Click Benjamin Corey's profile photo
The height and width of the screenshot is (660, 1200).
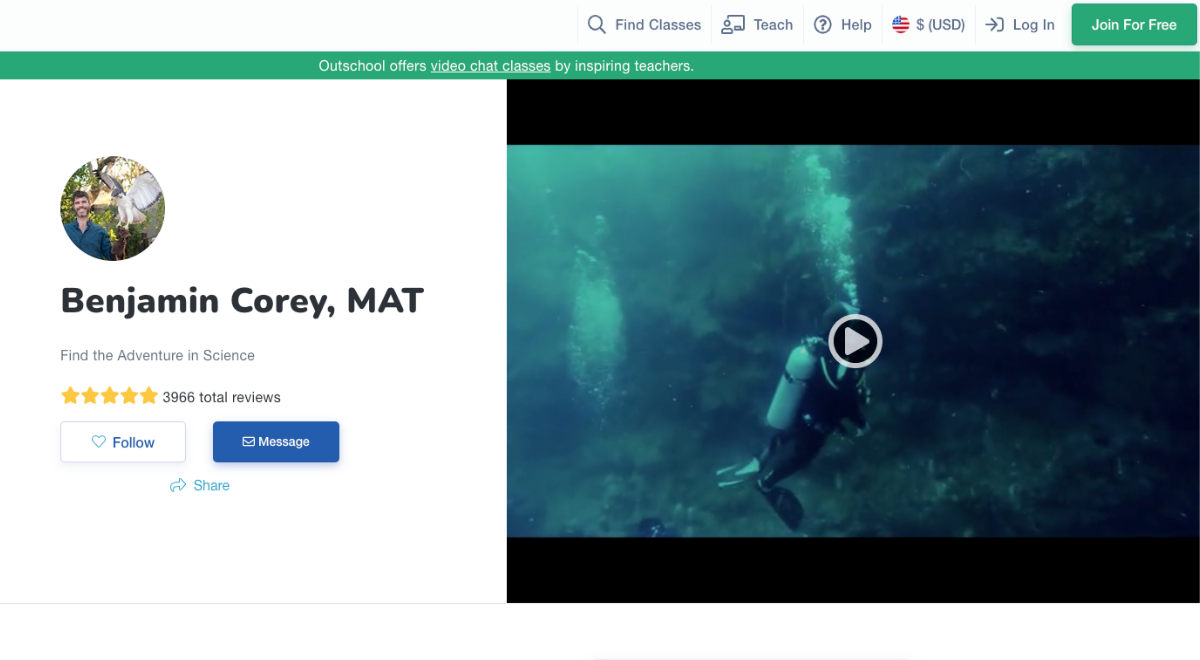pos(113,208)
